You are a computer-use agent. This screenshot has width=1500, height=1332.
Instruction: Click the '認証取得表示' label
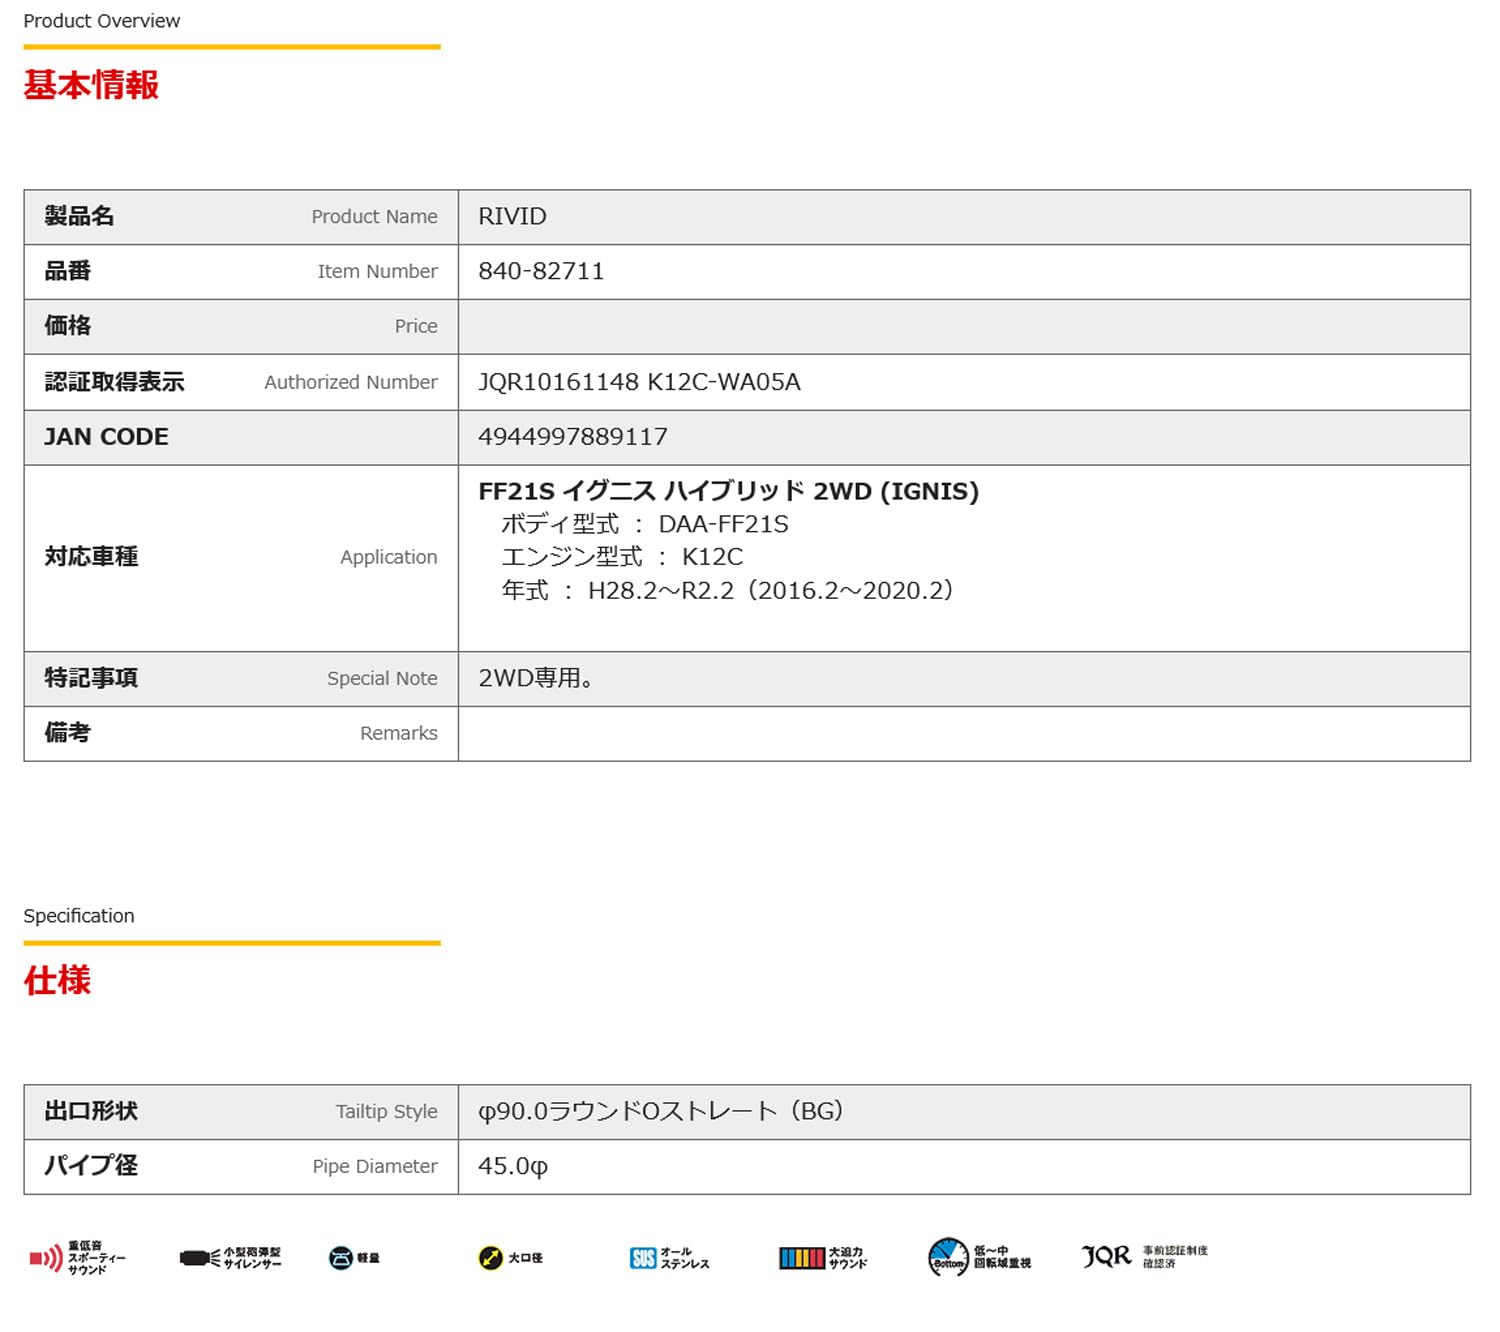pos(115,382)
